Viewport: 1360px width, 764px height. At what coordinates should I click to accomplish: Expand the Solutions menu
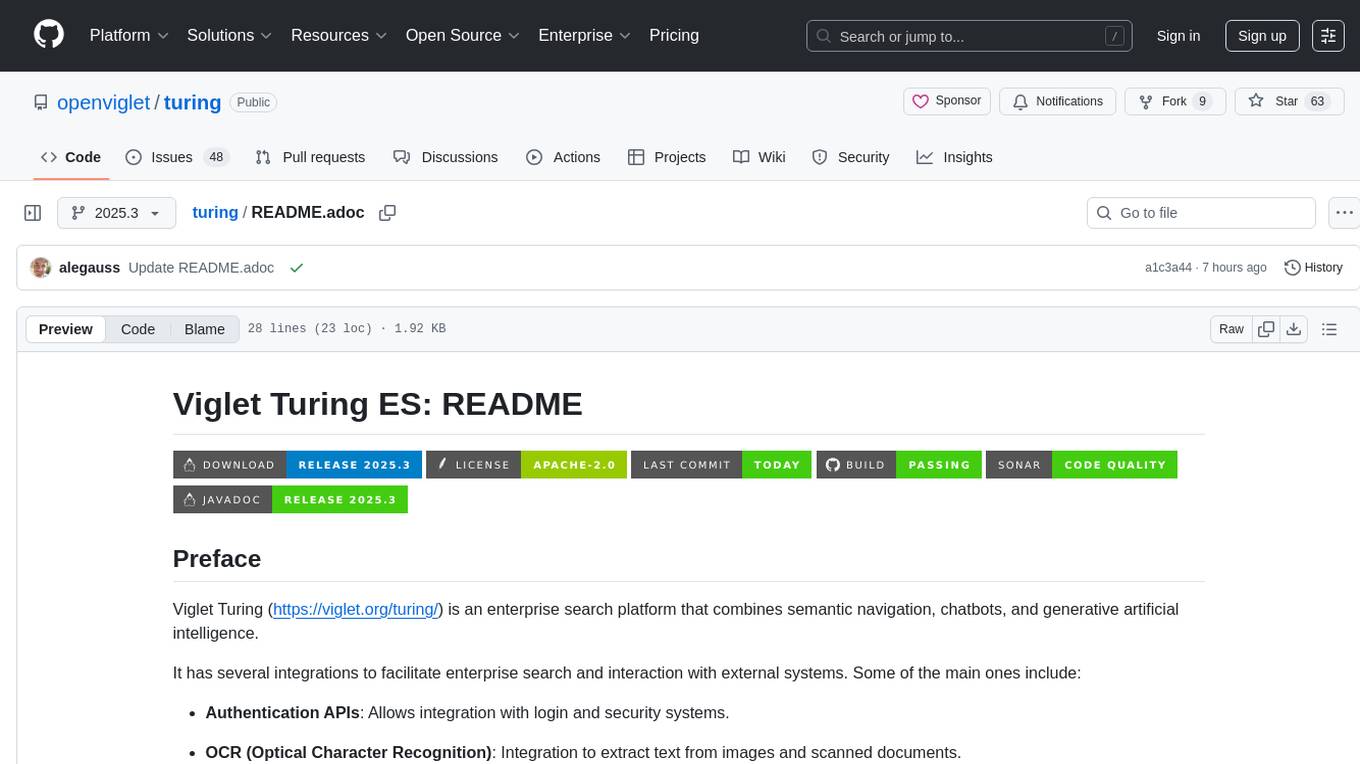coord(230,35)
